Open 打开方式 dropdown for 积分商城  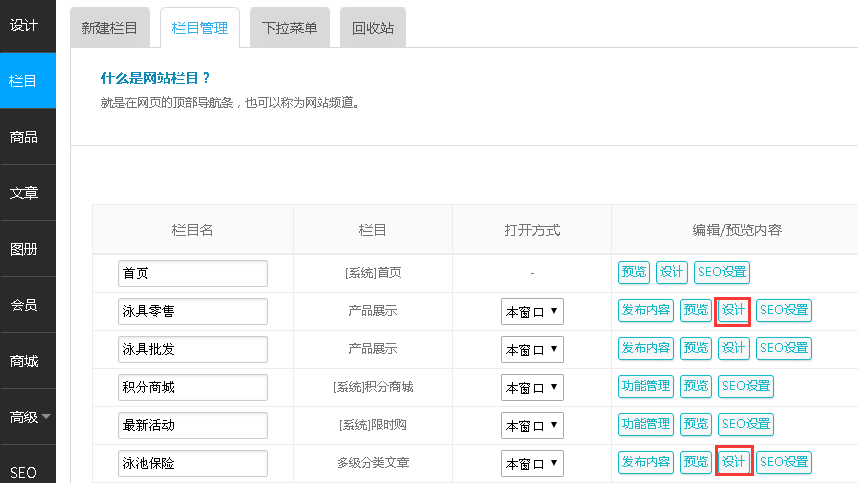click(x=532, y=387)
